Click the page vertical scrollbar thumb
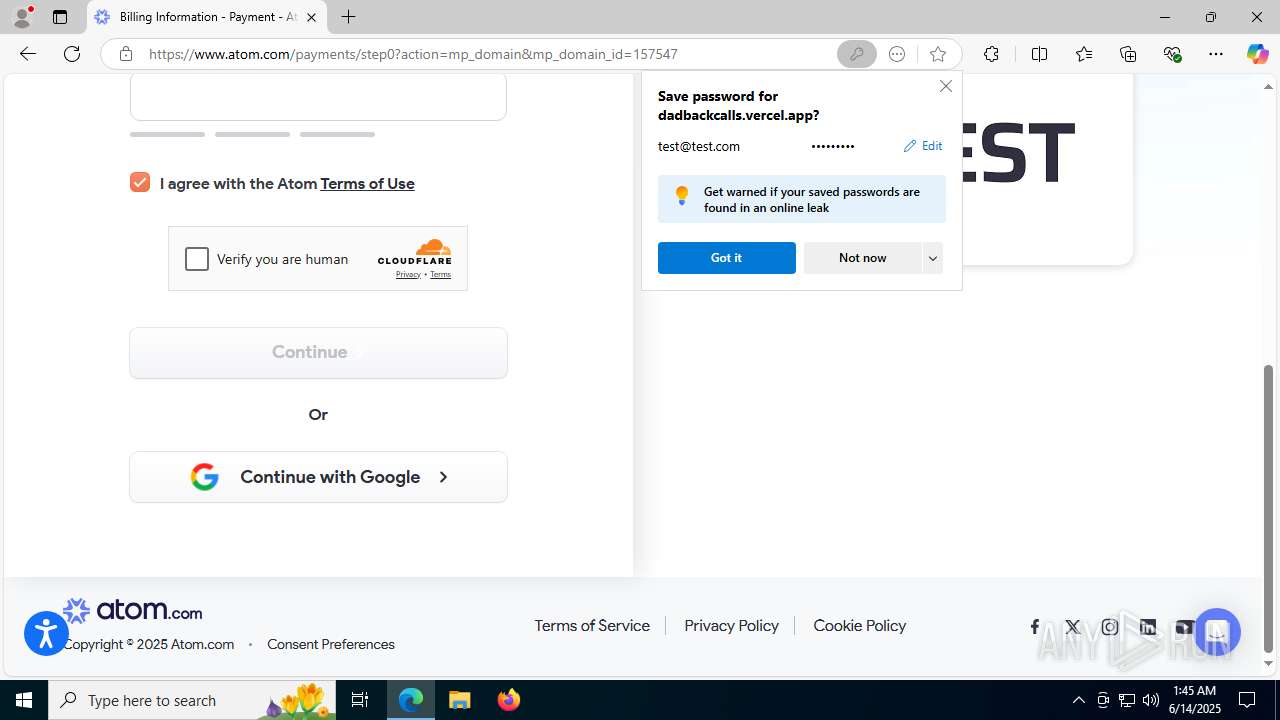This screenshot has height=720, width=1280. coord(1269,508)
